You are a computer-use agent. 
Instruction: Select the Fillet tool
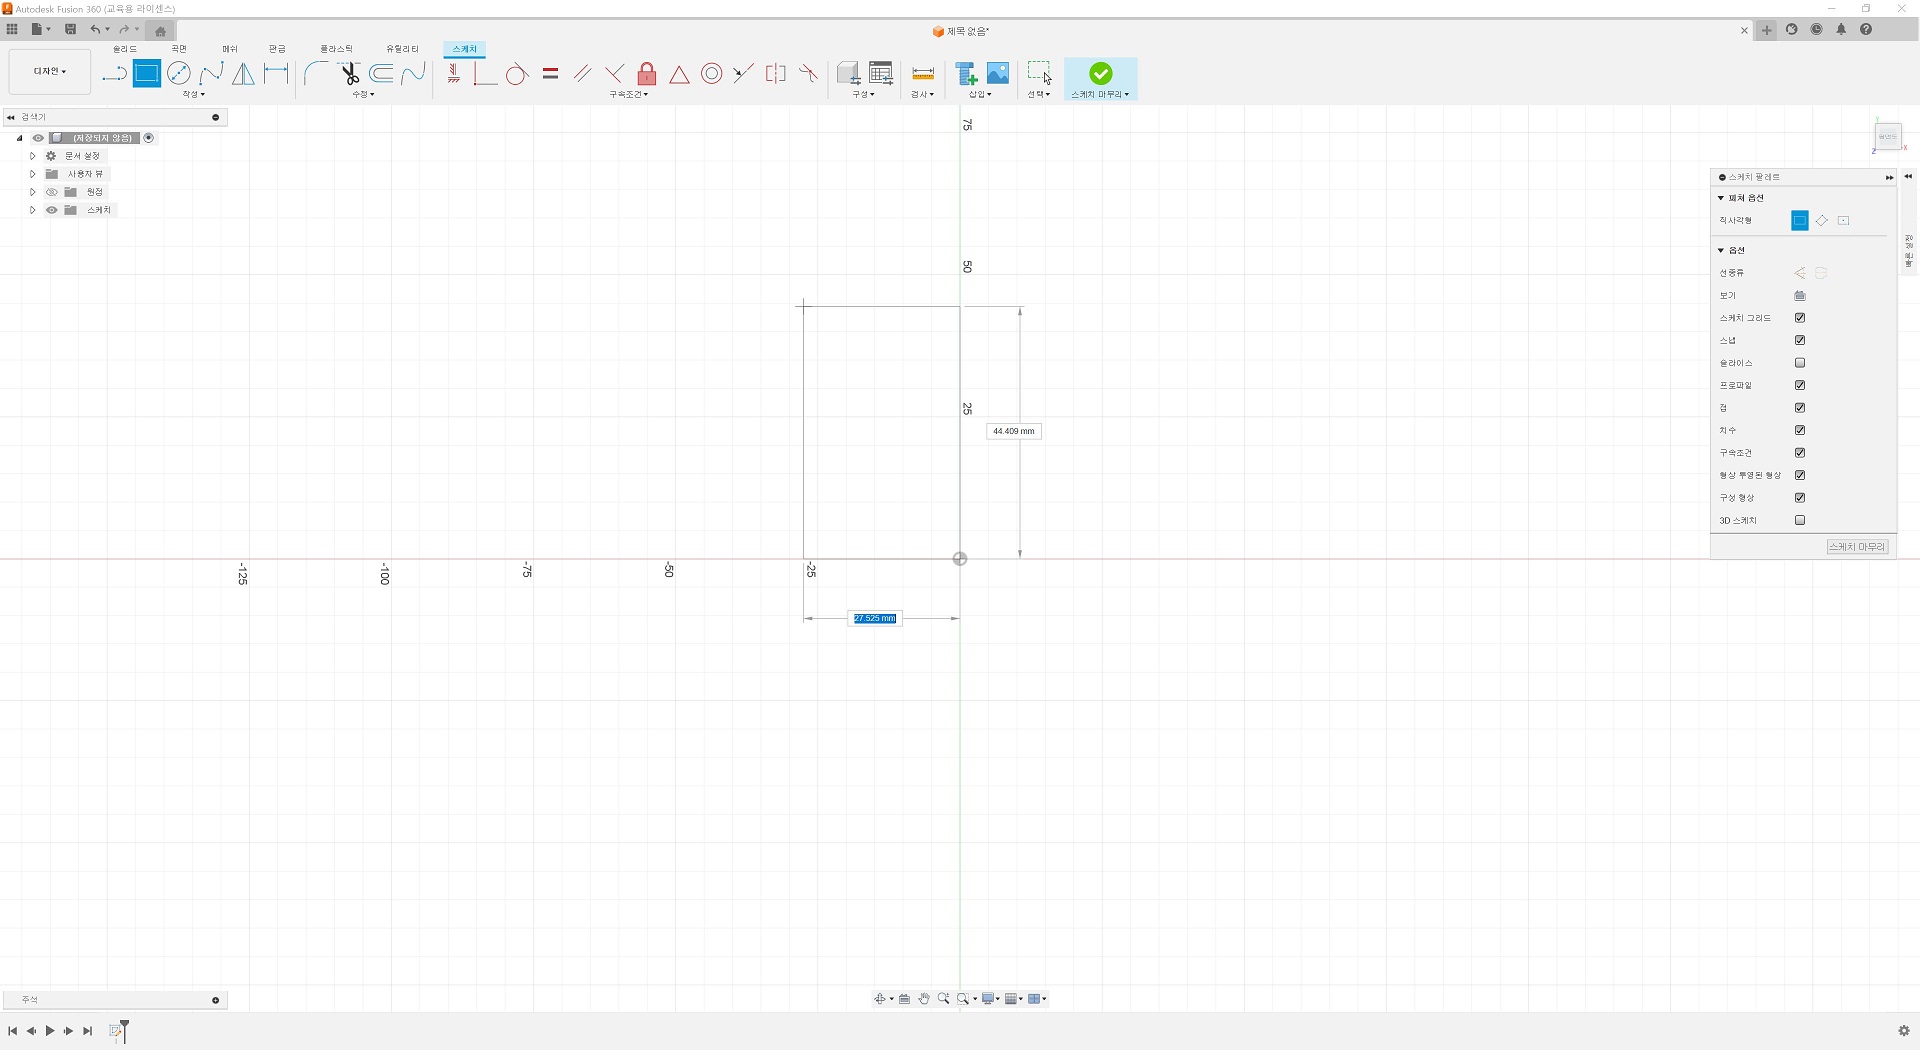pyautogui.click(x=316, y=74)
